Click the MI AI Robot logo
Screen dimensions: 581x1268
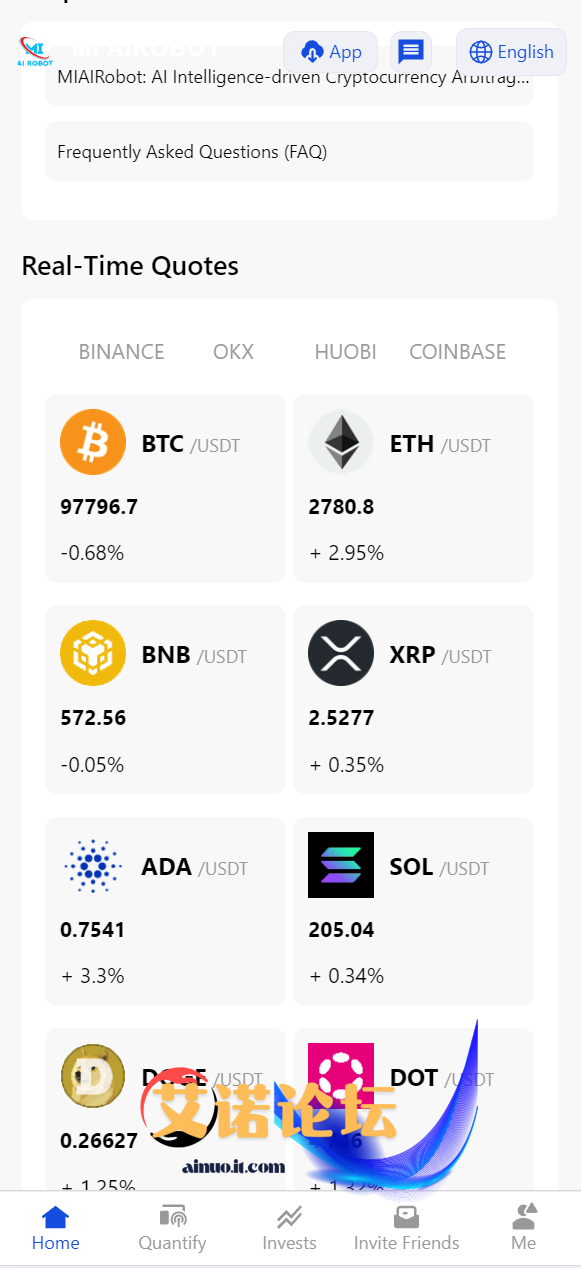point(35,52)
